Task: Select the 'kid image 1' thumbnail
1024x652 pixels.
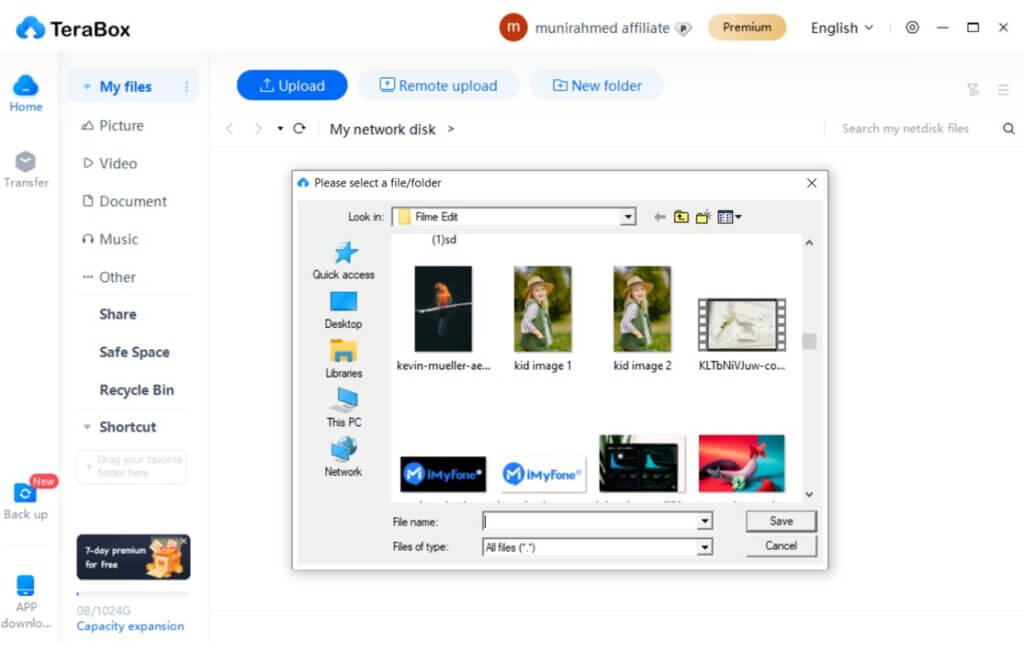Action: pyautogui.click(x=542, y=310)
